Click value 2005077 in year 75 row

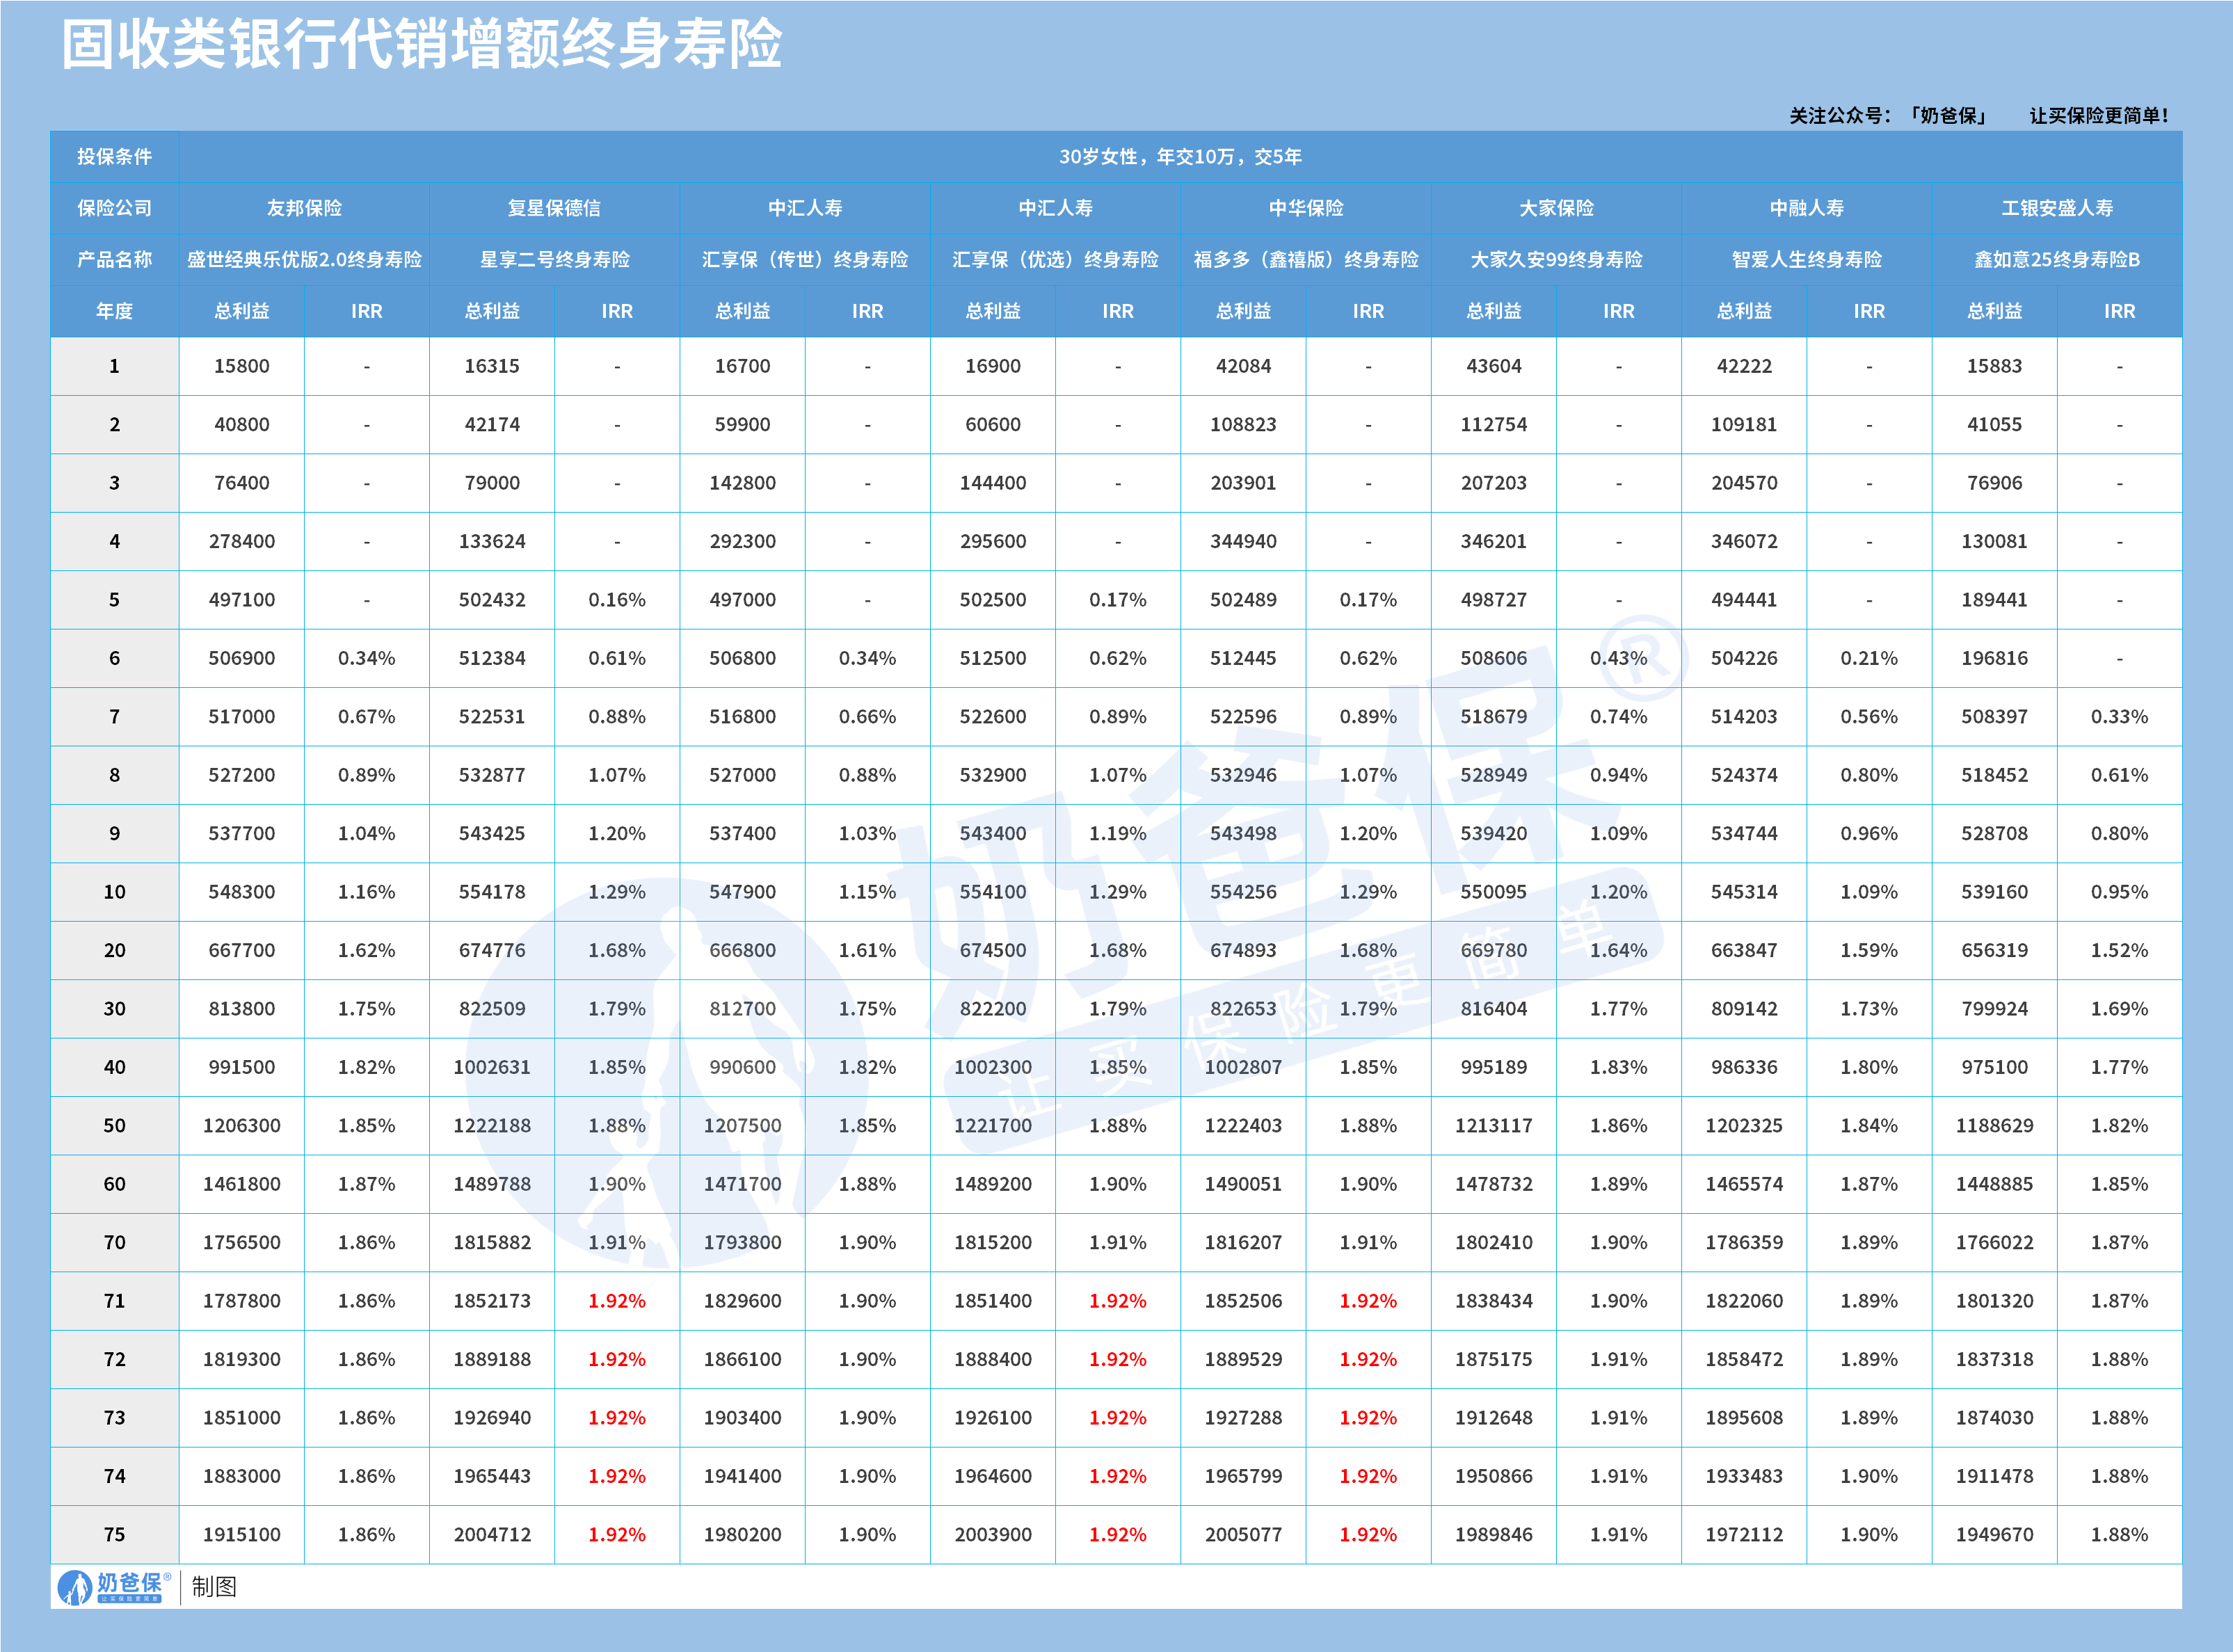[x=1244, y=1535]
